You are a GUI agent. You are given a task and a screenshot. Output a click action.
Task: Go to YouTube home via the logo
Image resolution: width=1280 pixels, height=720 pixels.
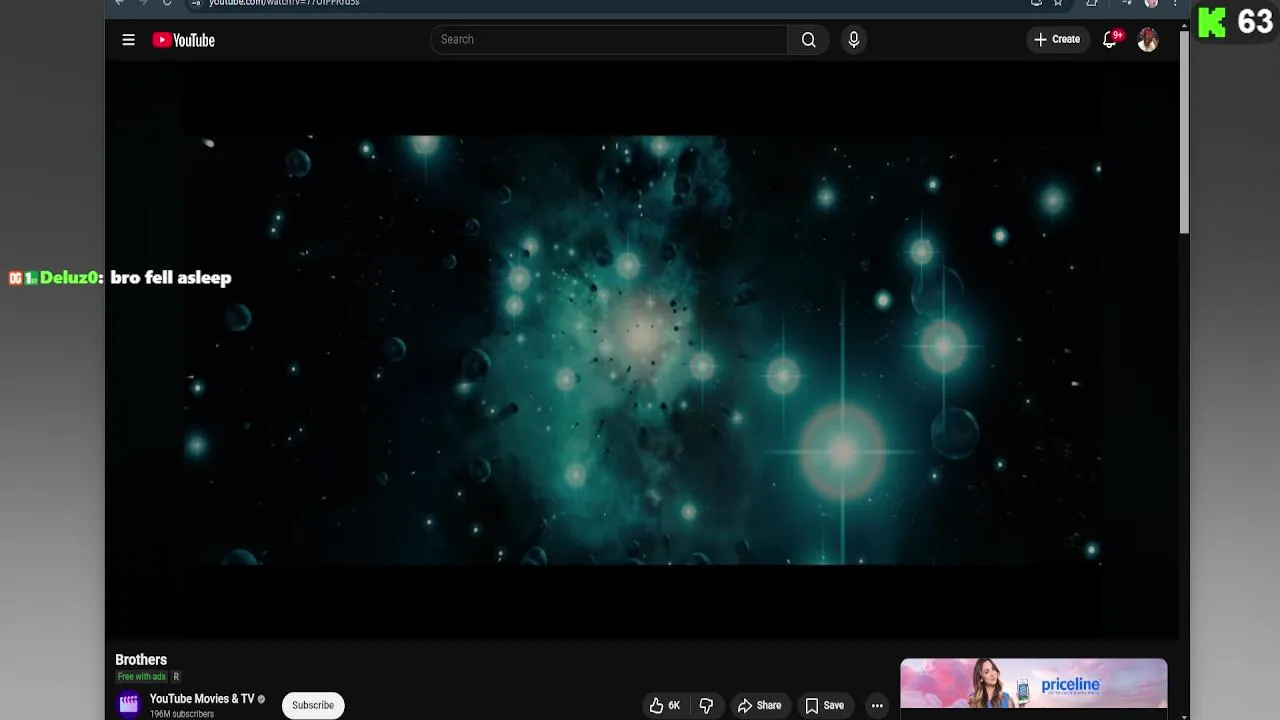tap(184, 40)
